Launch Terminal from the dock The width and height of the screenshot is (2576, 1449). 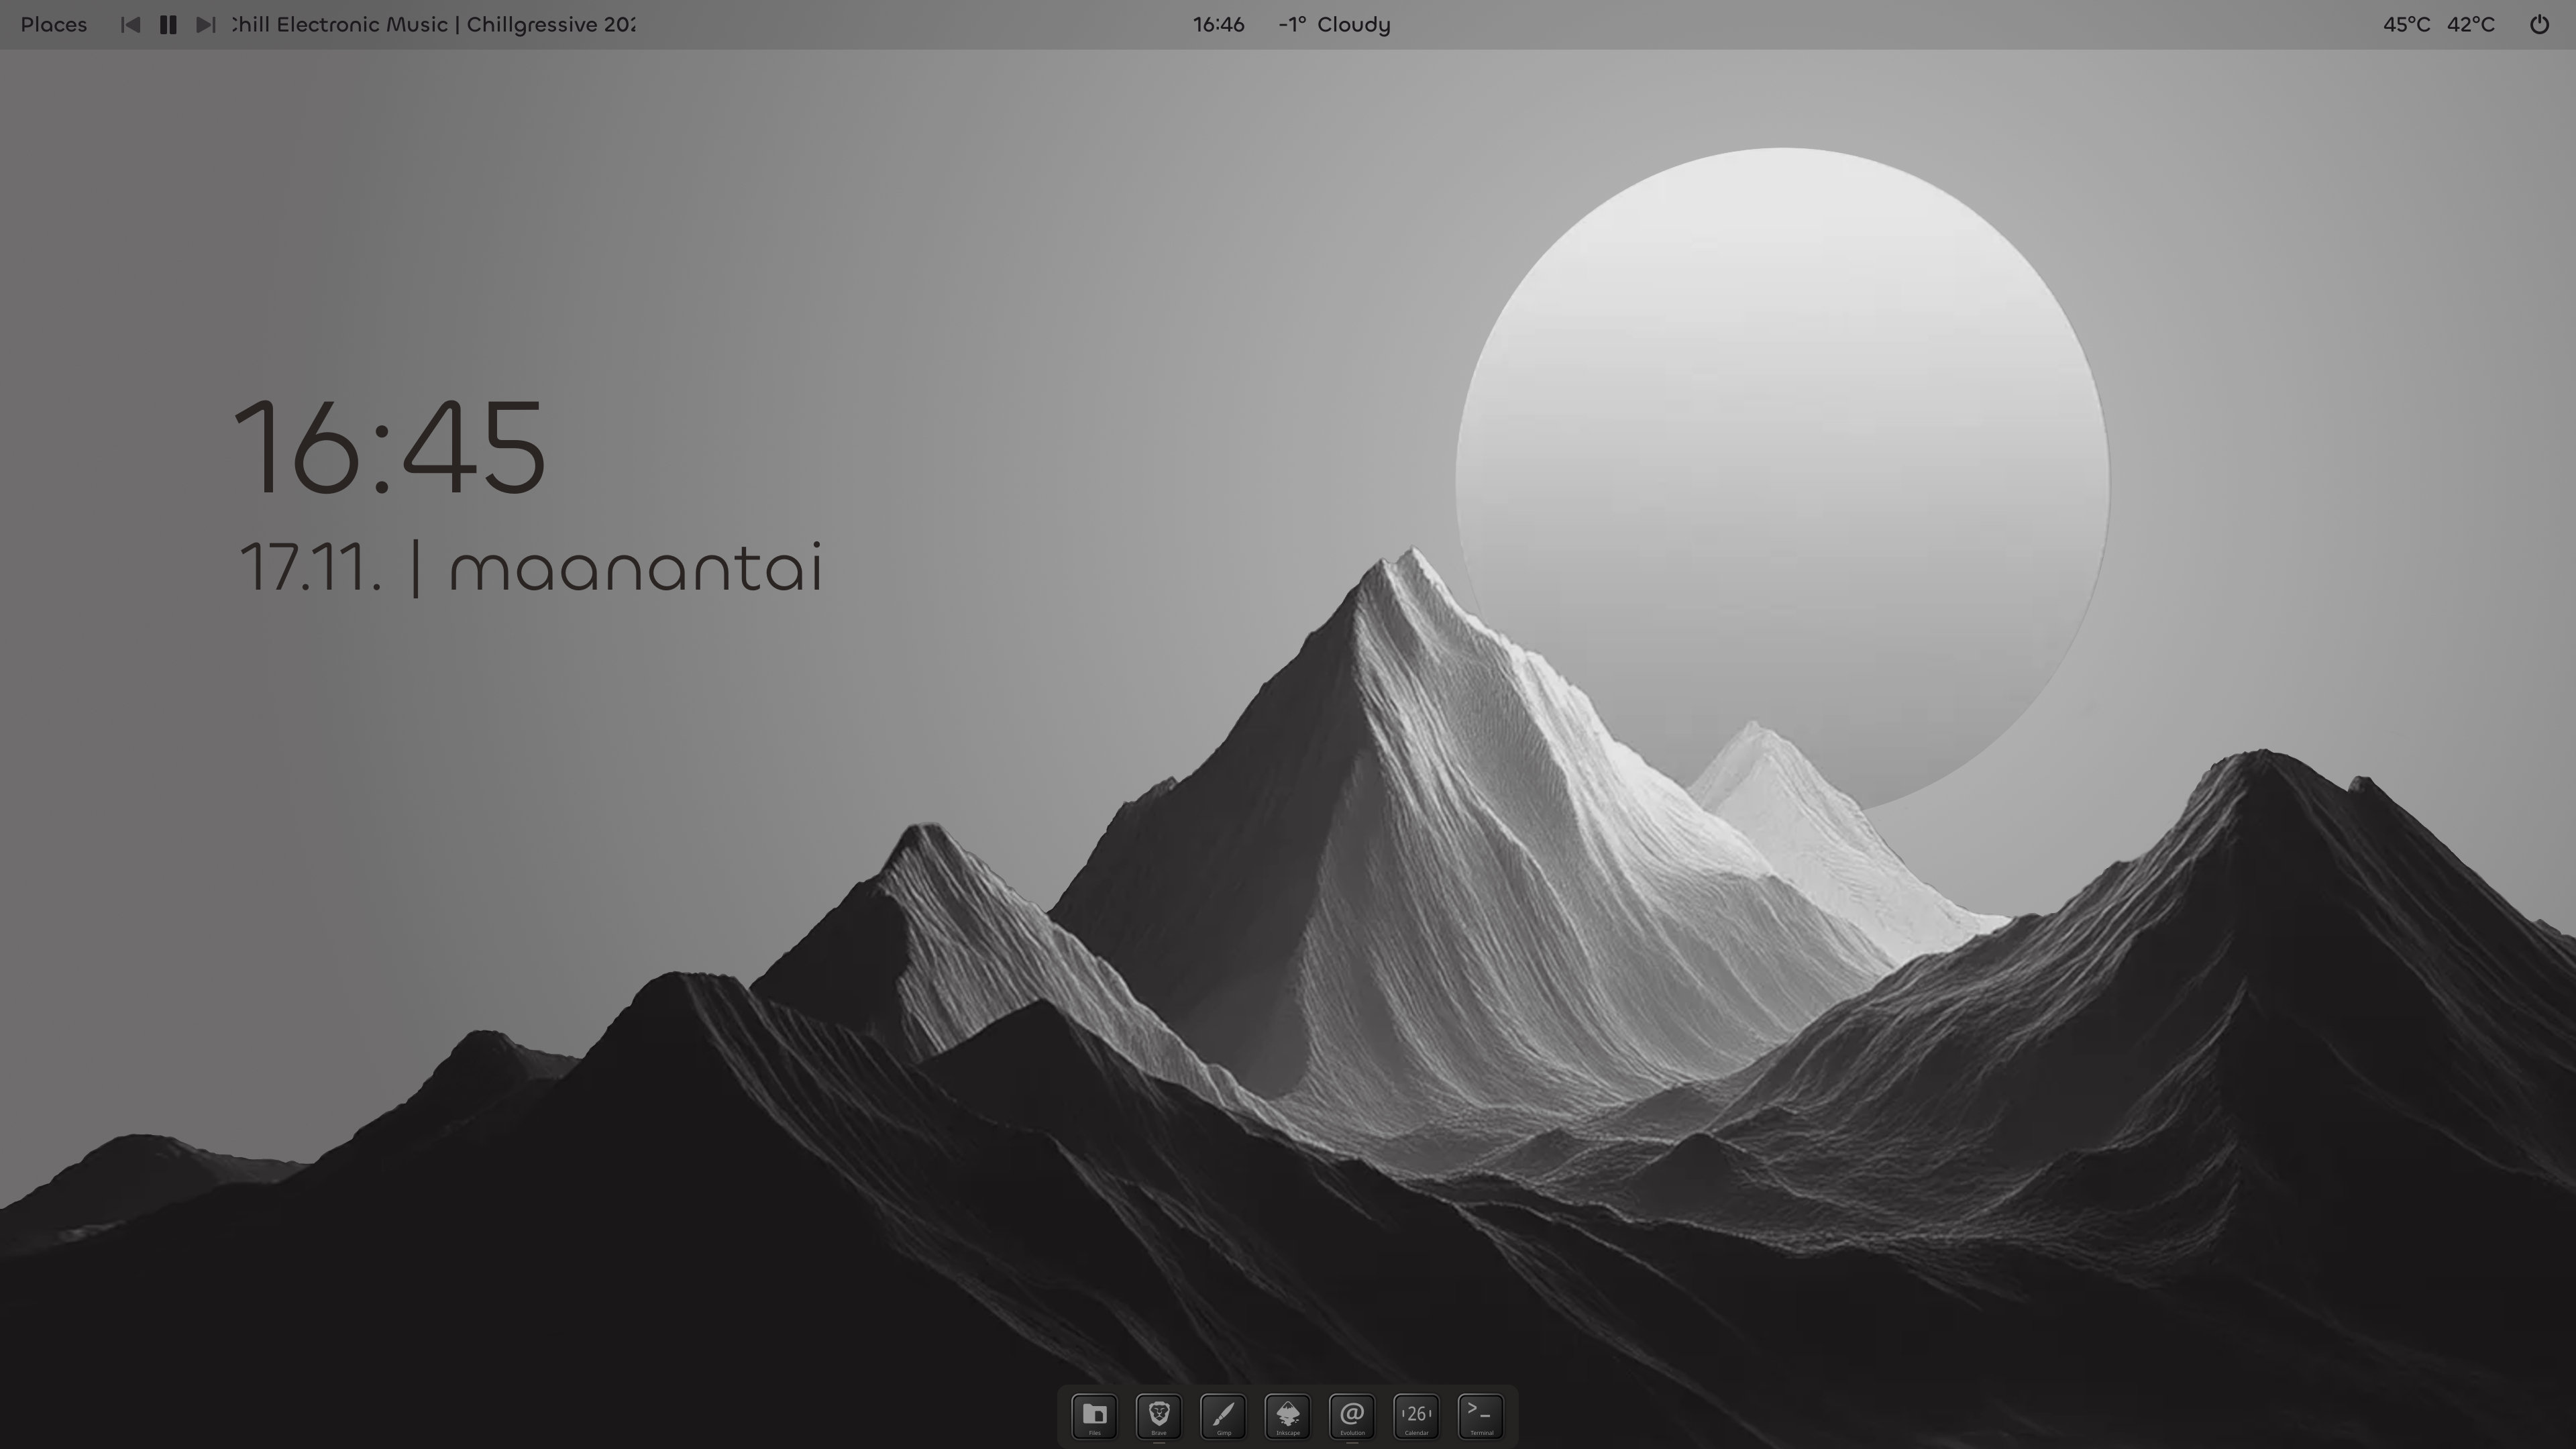1481,1415
